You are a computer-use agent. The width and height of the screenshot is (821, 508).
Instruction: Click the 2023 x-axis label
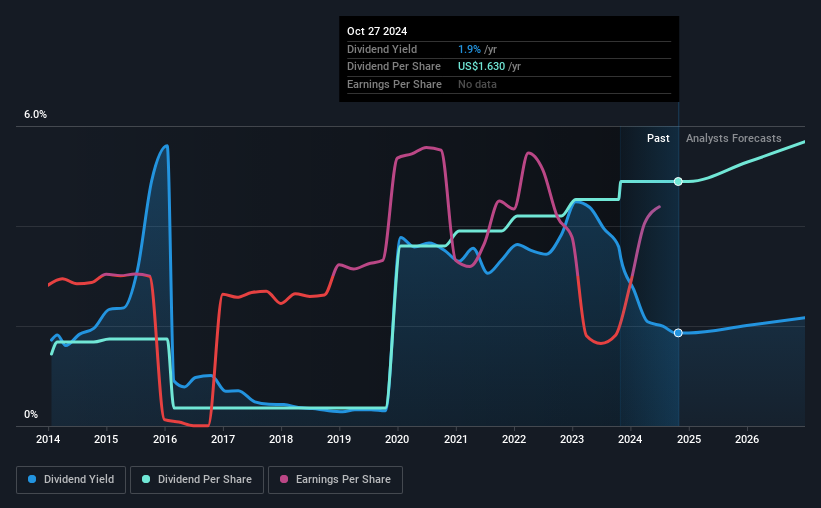[572, 439]
